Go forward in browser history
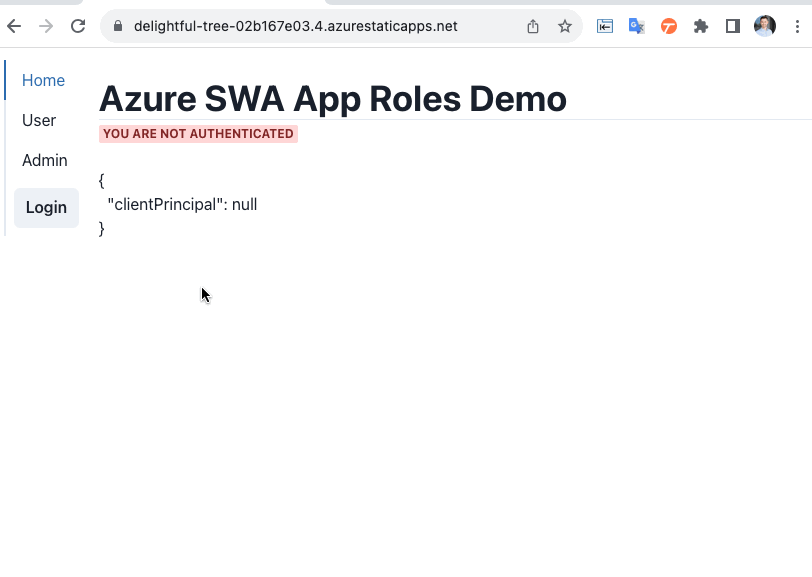812x577 pixels. pos(46,26)
